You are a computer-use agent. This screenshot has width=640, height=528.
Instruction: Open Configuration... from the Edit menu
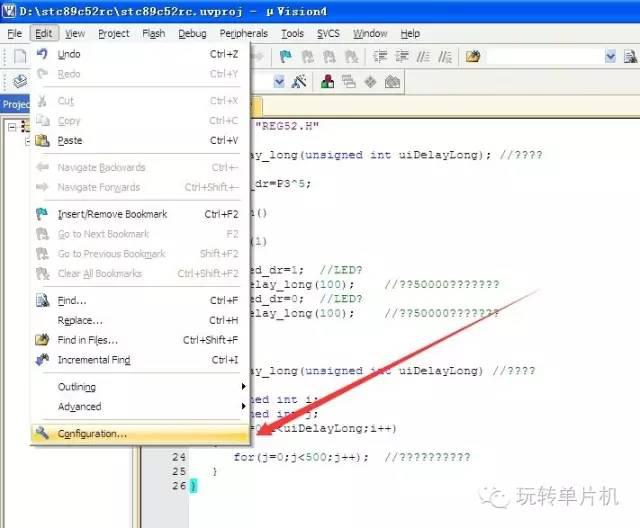[140, 434]
